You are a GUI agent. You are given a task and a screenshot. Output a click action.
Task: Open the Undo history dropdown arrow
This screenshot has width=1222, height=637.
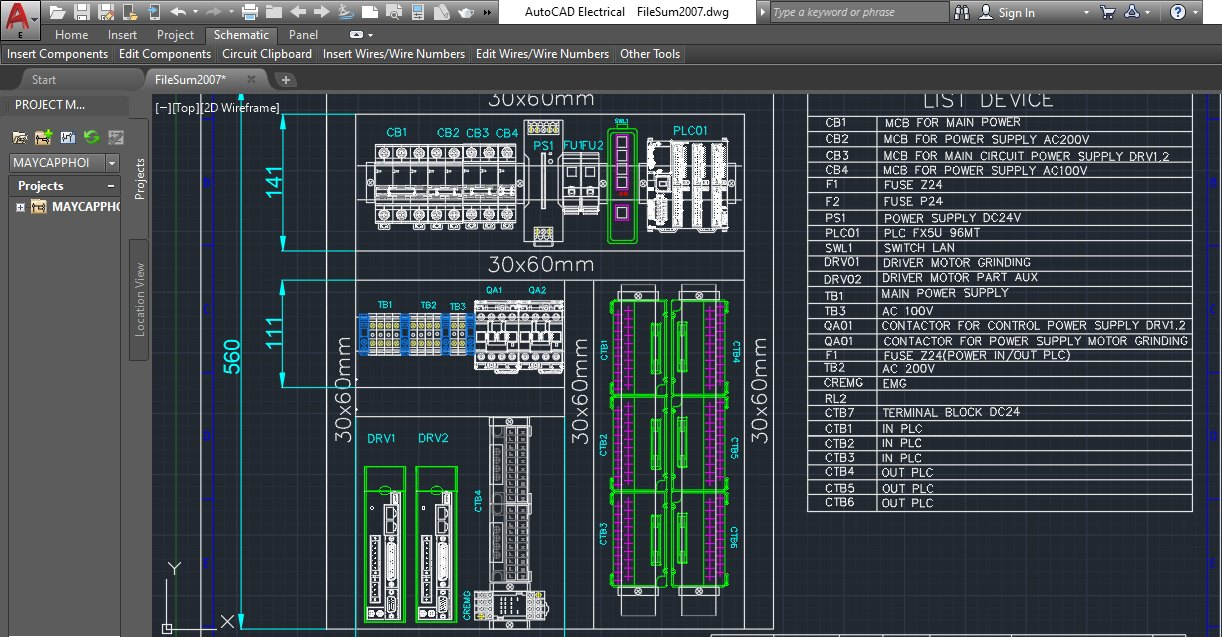pyautogui.click(x=195, y=12)
